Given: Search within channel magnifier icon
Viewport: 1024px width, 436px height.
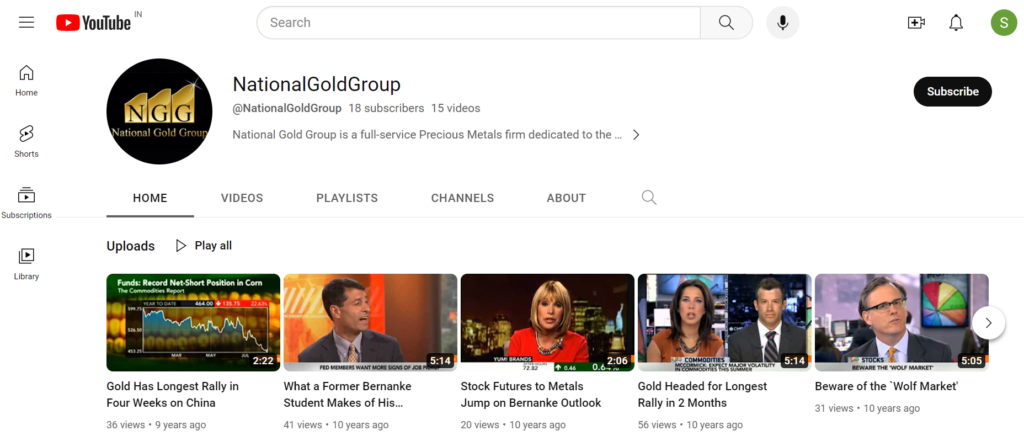Looking at the screenshot, I should [x=648, y=198].
